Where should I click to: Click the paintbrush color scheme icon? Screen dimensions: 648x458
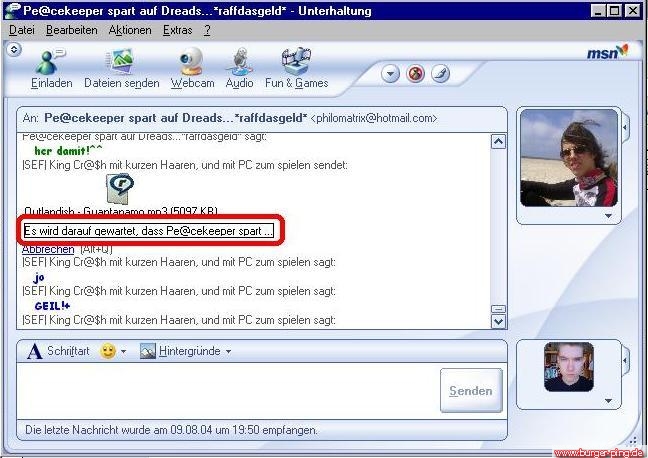point(440,74)
